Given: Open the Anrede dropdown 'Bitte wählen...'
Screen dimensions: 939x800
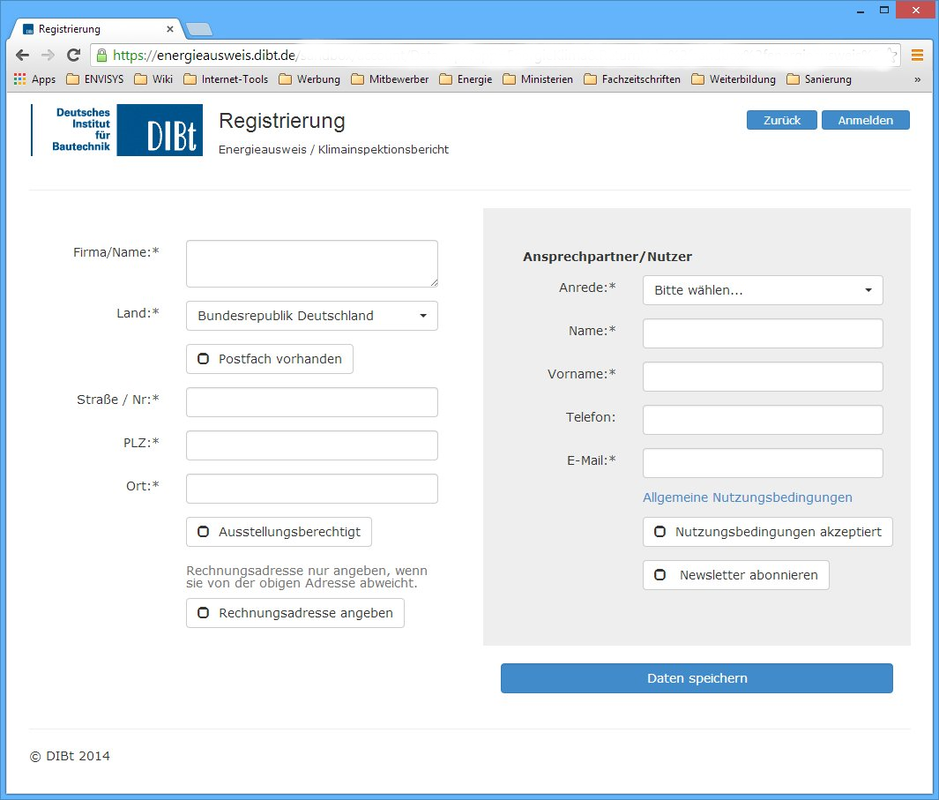Looking at the screenshot, I should pos(762,290).
